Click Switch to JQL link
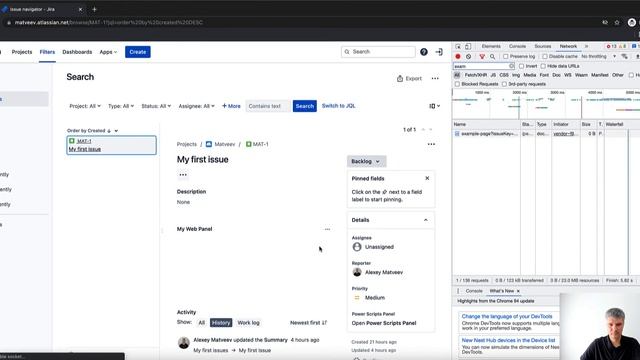640x360 pixels. (x=338, y=106)
